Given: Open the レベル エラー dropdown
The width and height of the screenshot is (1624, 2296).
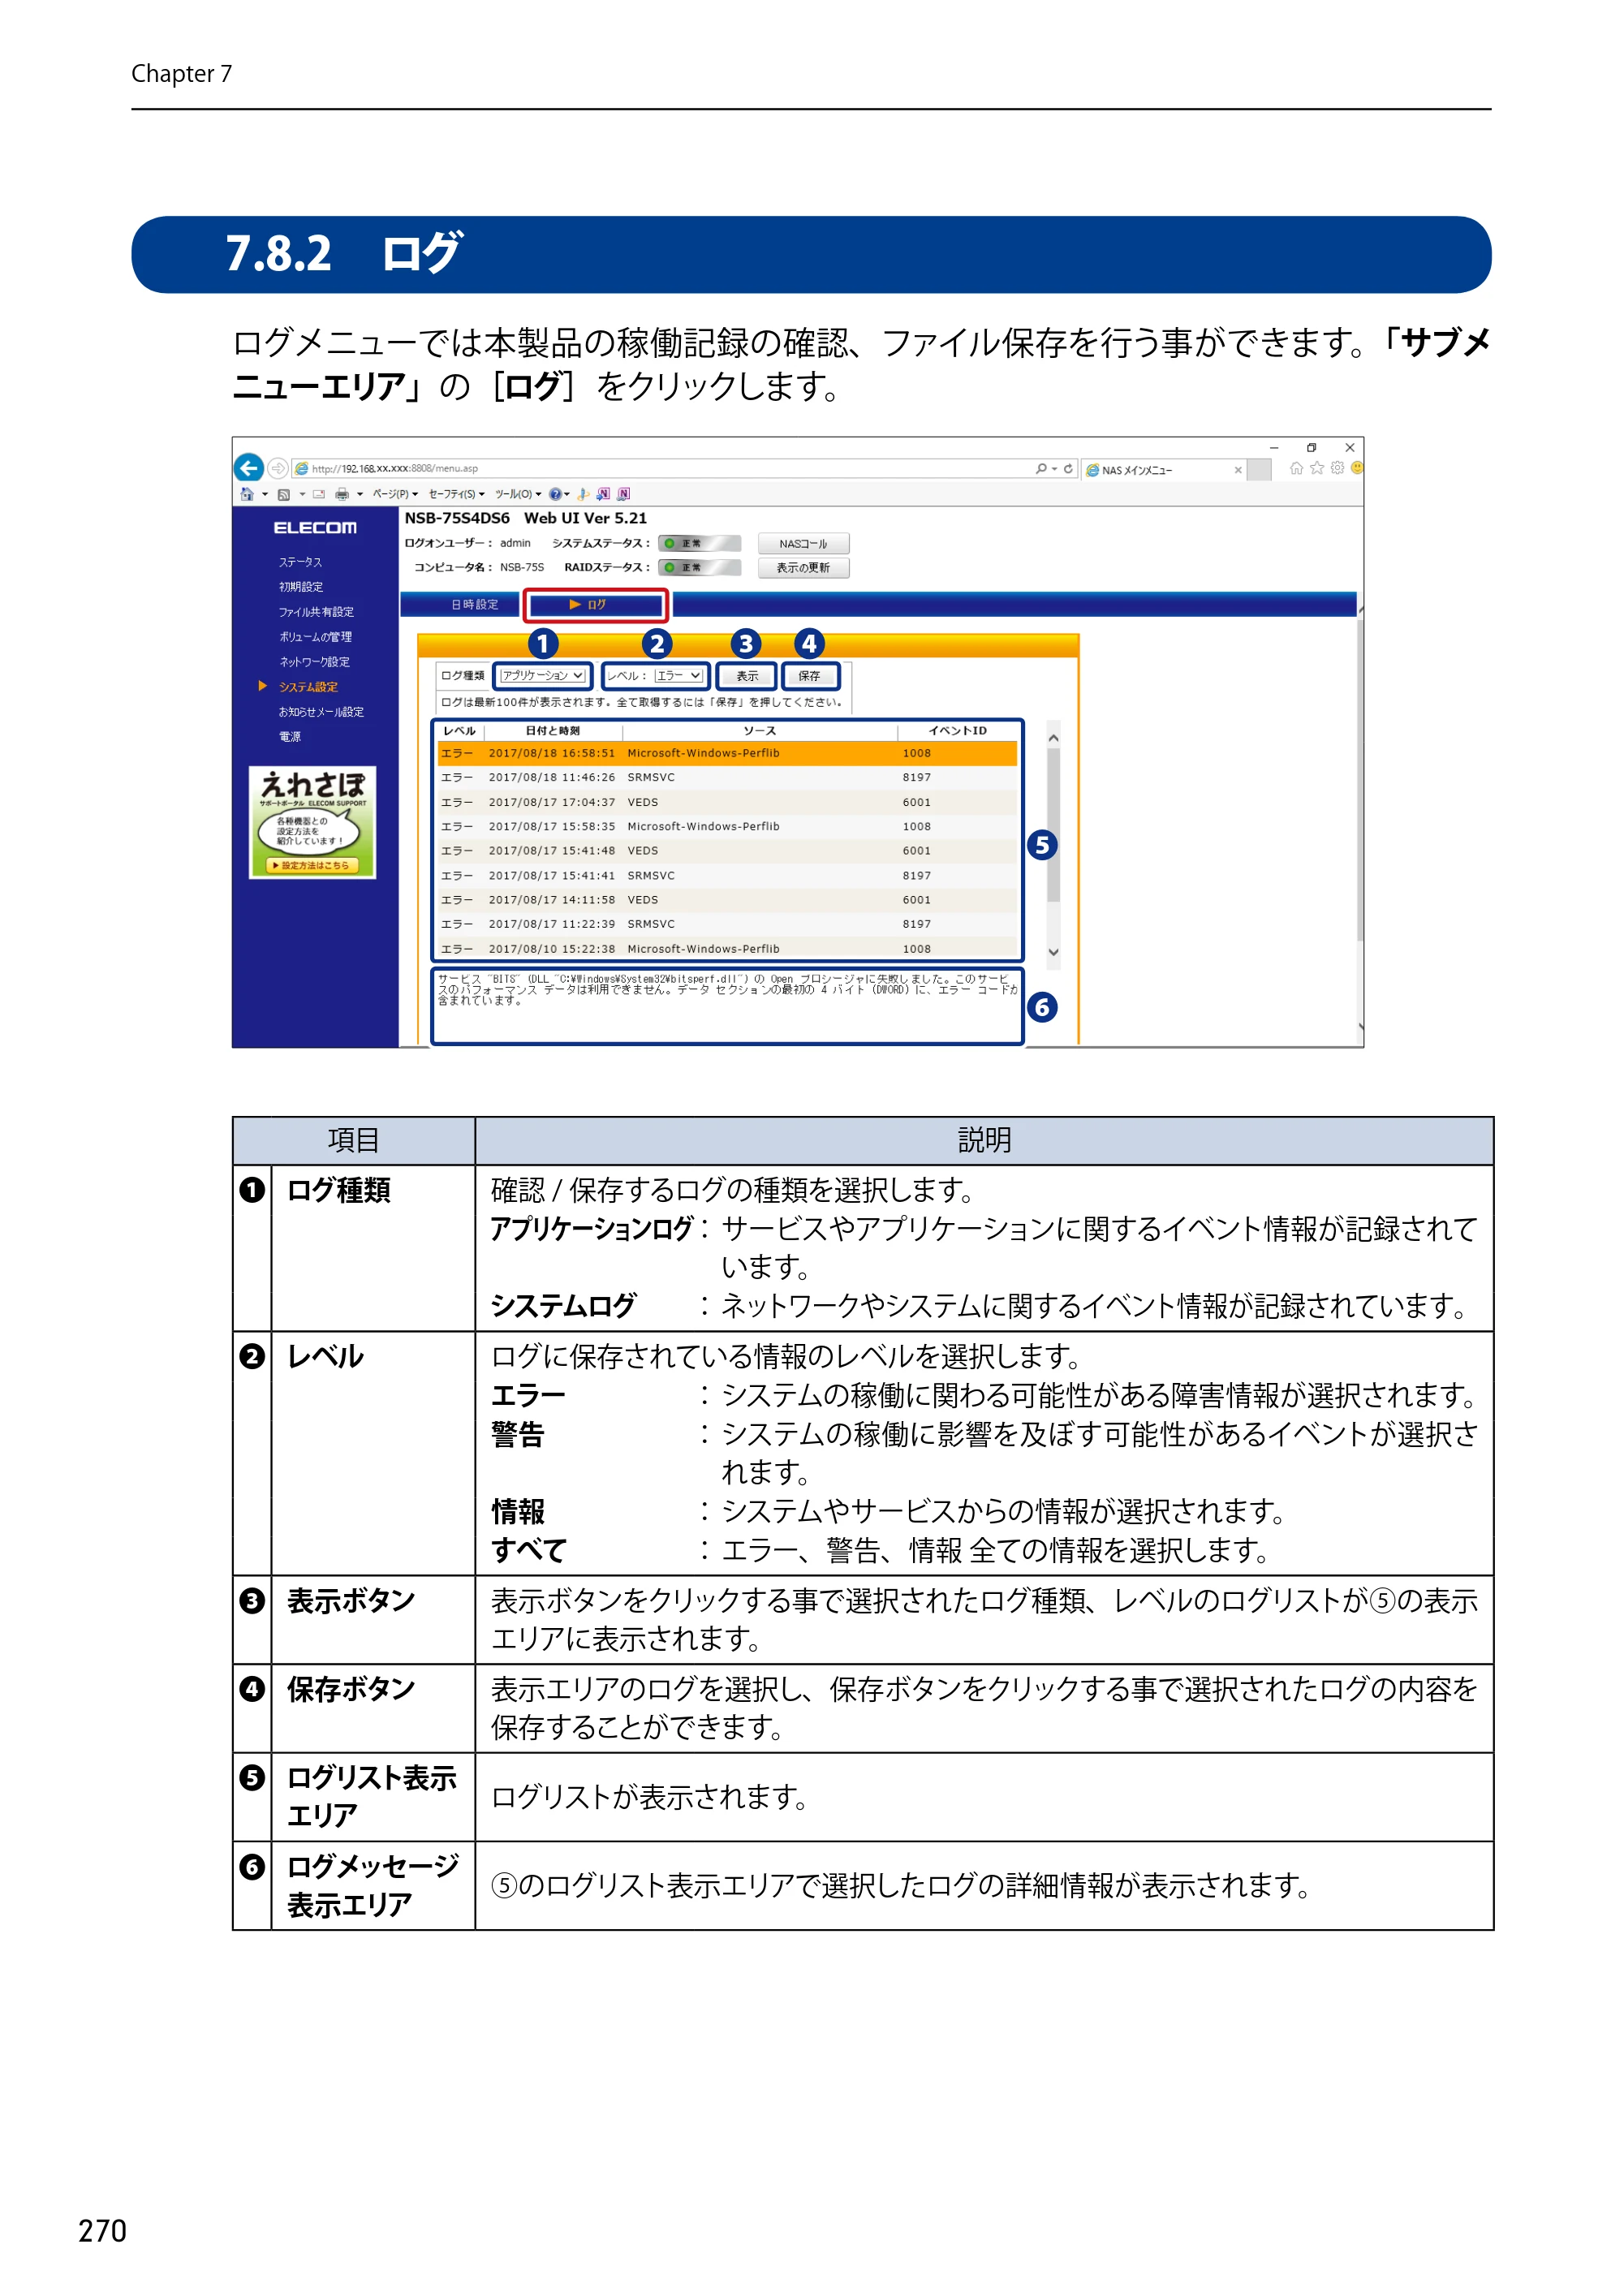Looking at the screenshot, I should coord(678,676).
